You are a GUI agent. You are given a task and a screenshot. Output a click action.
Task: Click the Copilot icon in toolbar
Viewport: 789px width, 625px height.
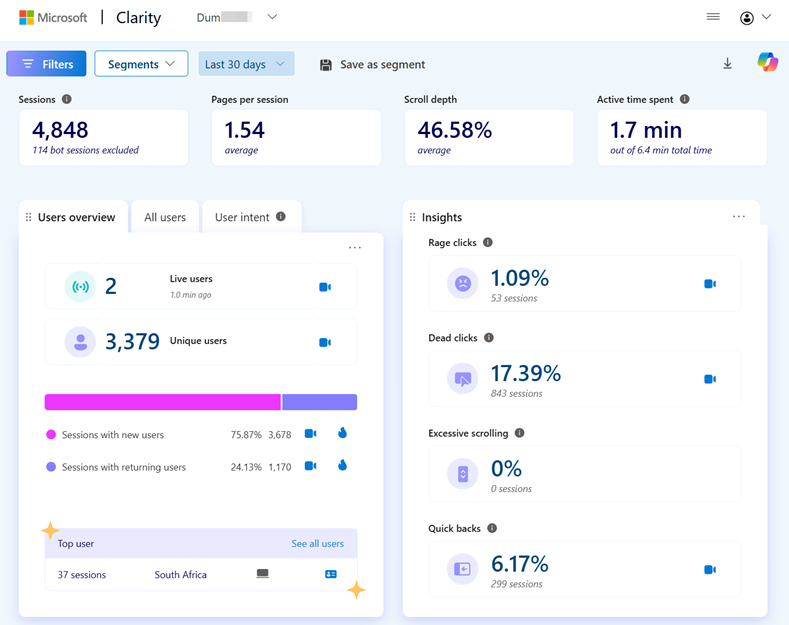pos(767,63)
